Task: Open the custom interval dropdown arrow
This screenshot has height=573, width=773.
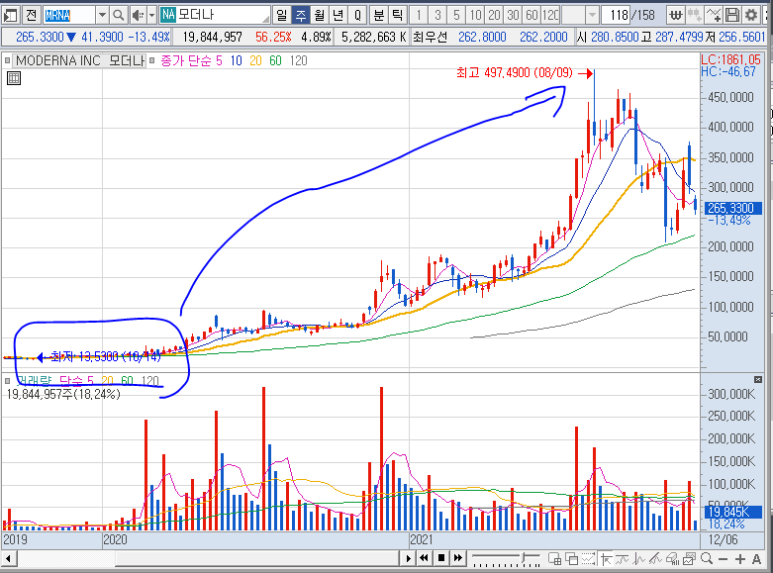Action: click(x=593, y=15)
